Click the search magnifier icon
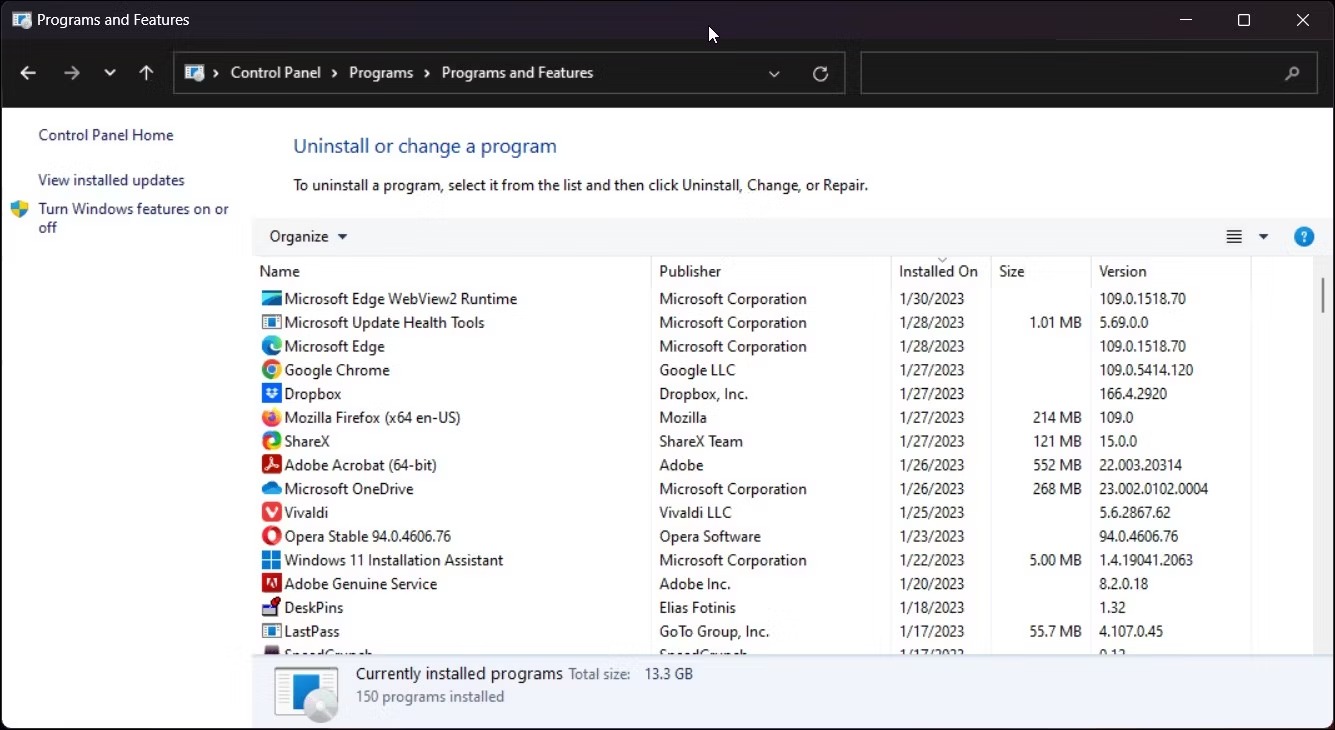This screenshot has width=1335, height=730. [1293, 73]
